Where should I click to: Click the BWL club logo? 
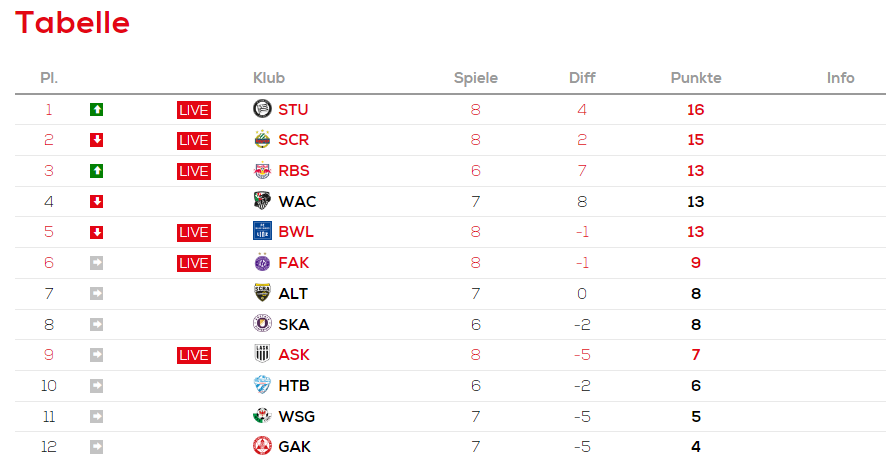[262, 232]
